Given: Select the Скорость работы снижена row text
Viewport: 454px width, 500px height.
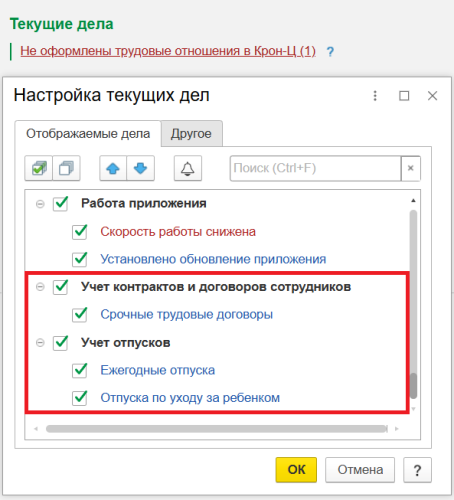Looking at the screenshot, I should click(x=178, y=231).
